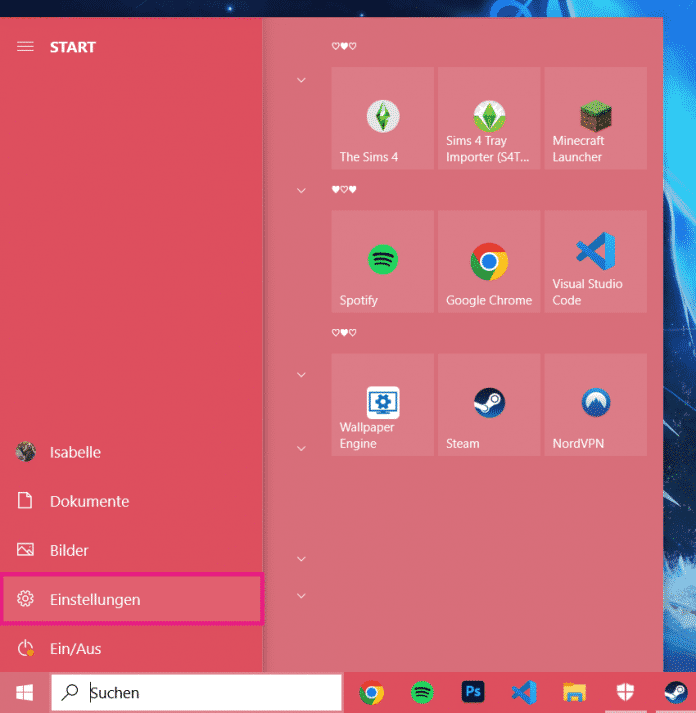The image size is (696, 713).
Task: Open the Spotify start menu tile
Action: [x=382, y=262]
